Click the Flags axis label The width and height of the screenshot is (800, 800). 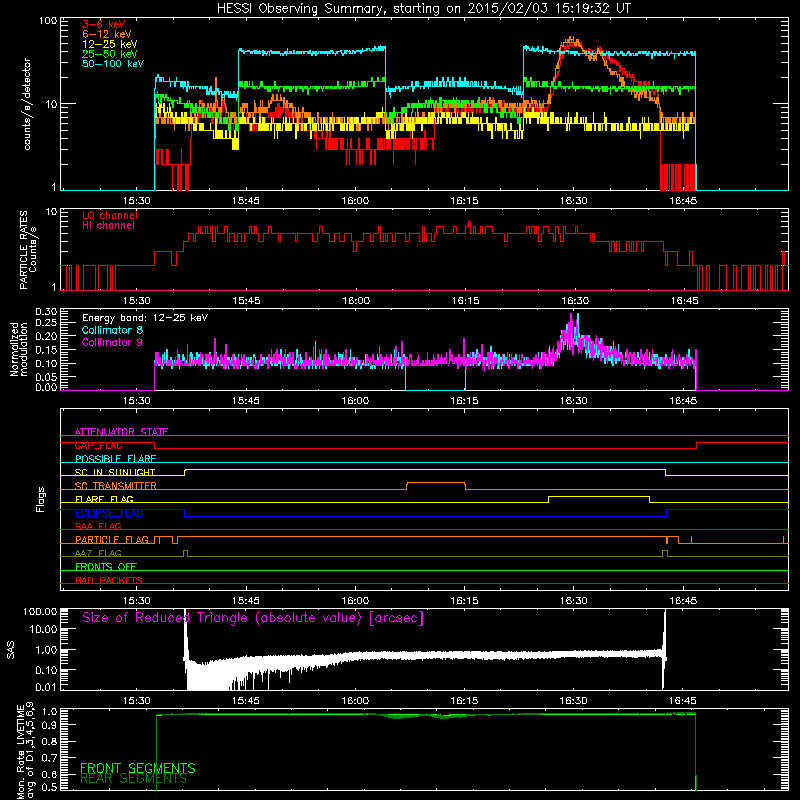click(x=40, y=499)
